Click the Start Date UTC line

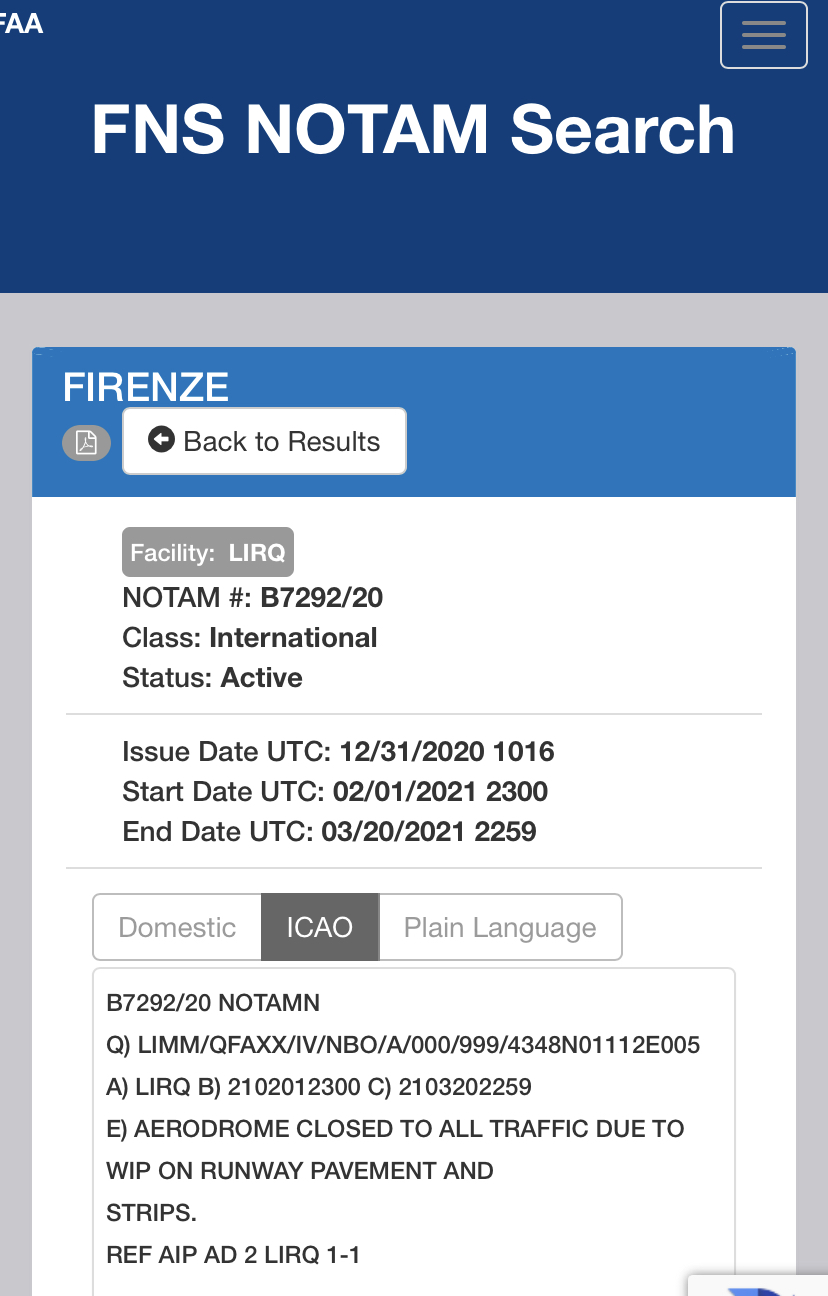(x=335, y=792)
